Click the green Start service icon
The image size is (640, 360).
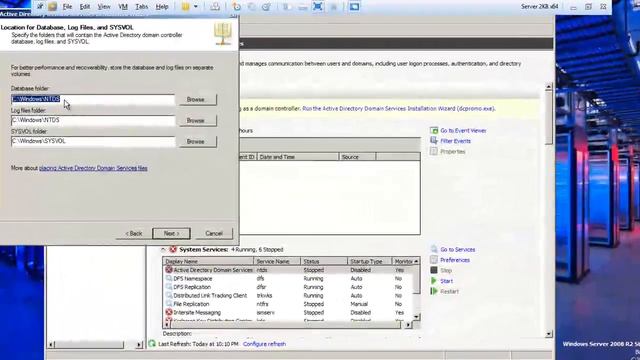pos(434,281)
